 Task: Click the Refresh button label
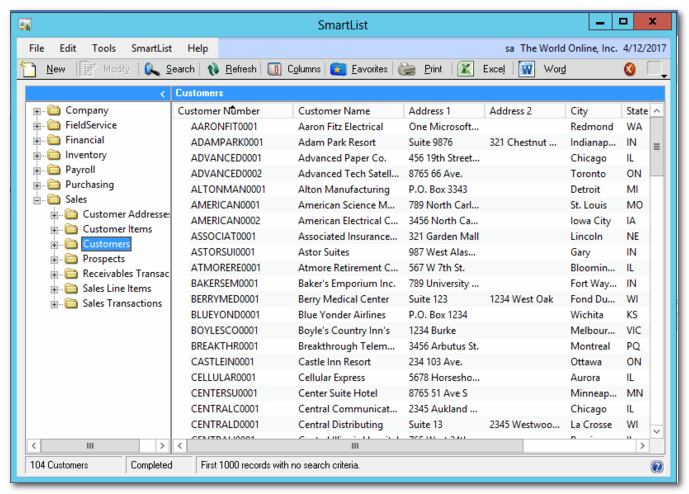tap(241, 69)
